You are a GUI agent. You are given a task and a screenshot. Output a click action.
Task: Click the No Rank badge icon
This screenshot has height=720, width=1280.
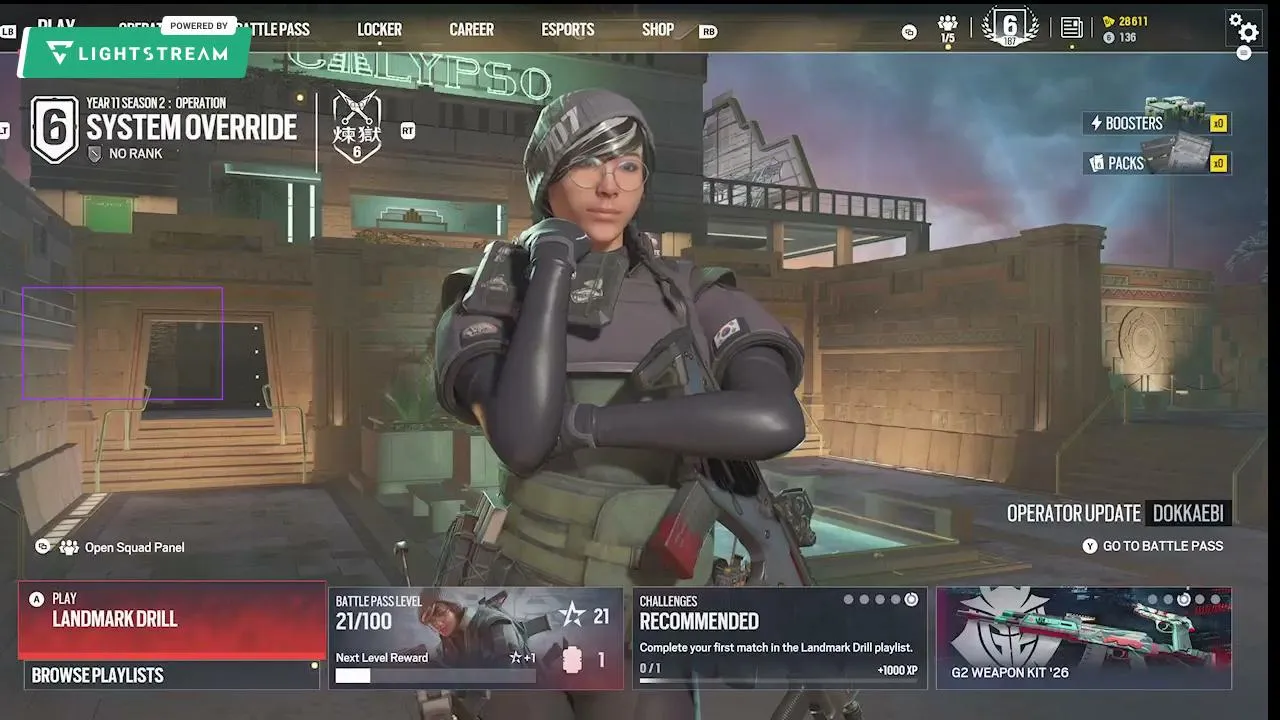95,153
